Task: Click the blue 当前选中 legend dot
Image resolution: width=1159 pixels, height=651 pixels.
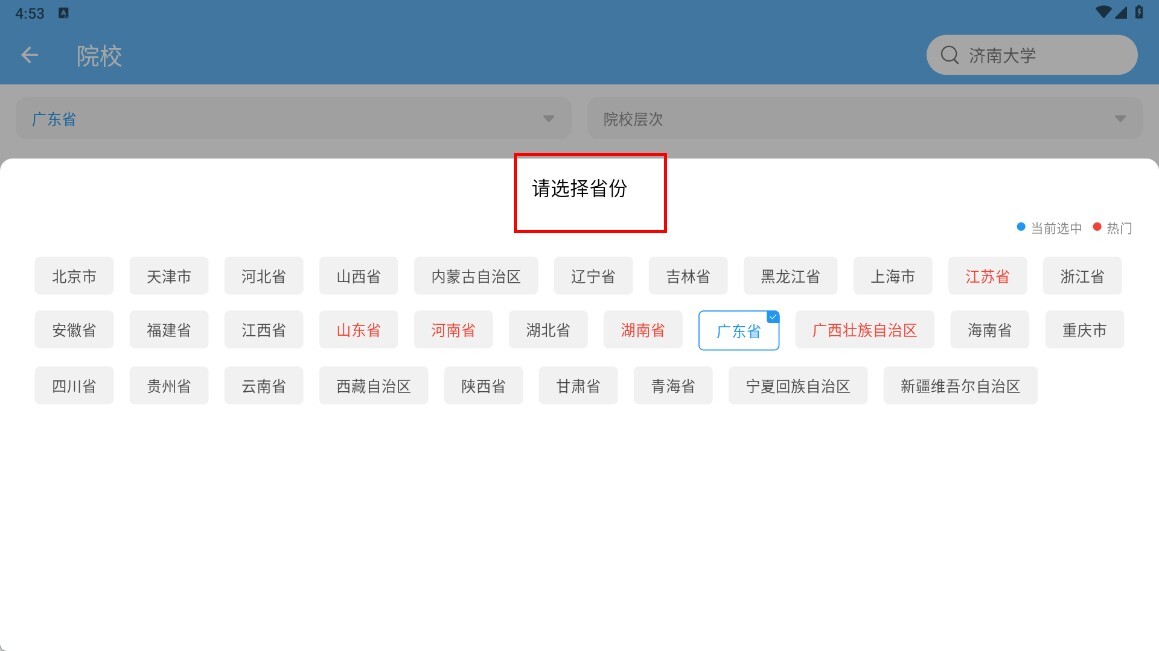Action: pos(1021,227)
